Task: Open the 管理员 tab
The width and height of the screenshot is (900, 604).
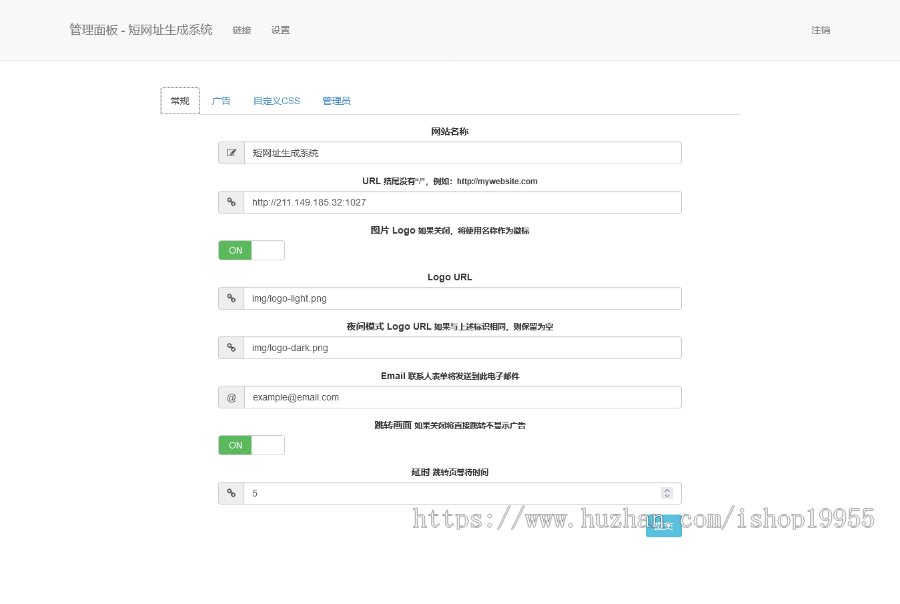Action: coord(336,101)
